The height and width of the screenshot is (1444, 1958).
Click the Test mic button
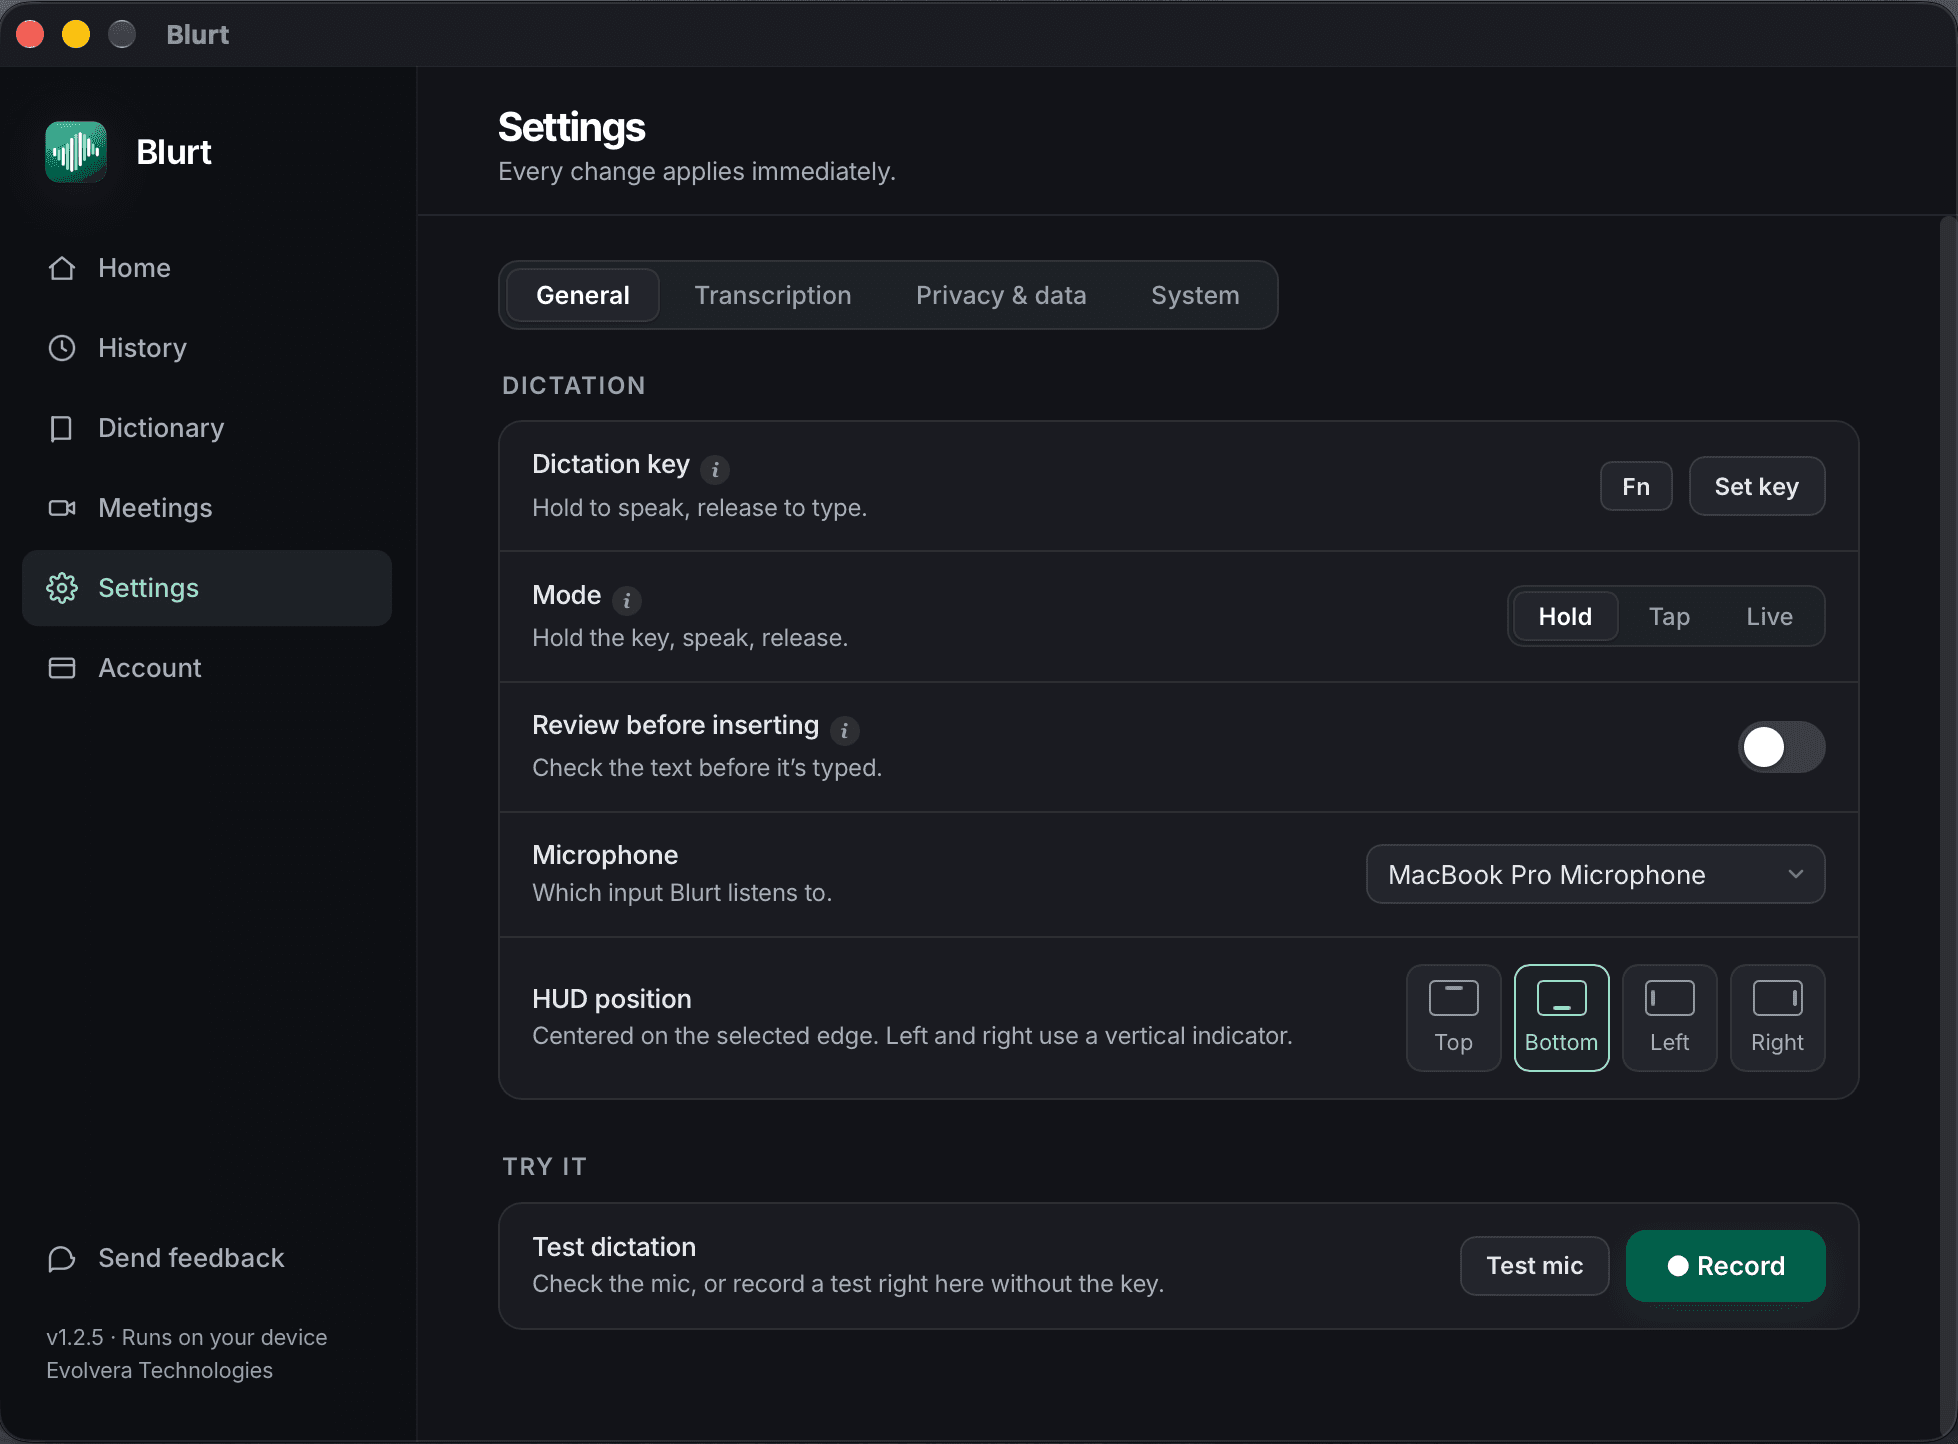[x=1535, y=1266]
